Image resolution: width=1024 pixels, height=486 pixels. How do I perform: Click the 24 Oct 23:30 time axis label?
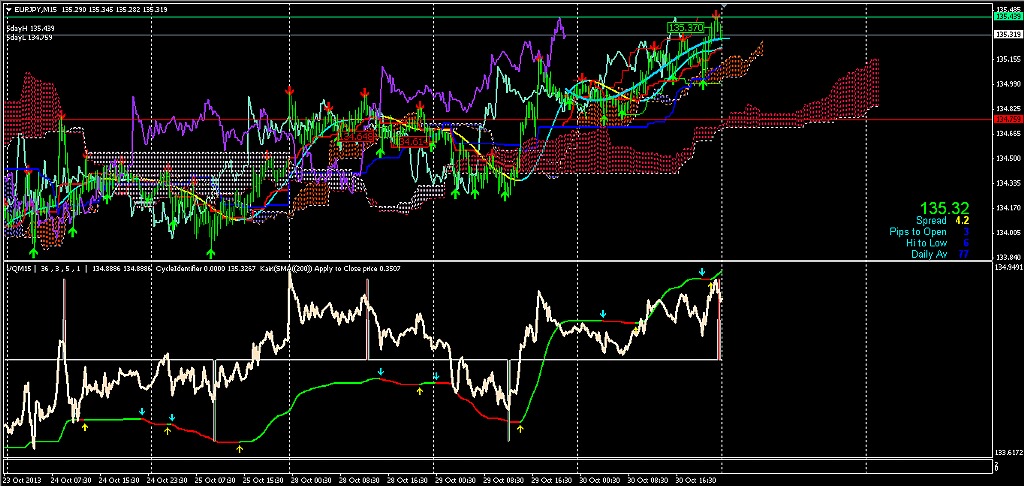[x=167, y=479]
